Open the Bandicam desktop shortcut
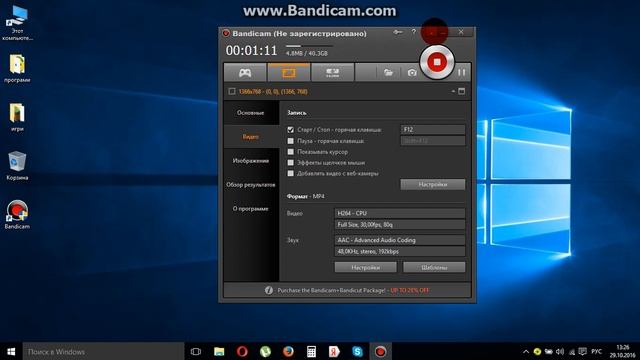 pyautogui.click(x=17, y=215)
